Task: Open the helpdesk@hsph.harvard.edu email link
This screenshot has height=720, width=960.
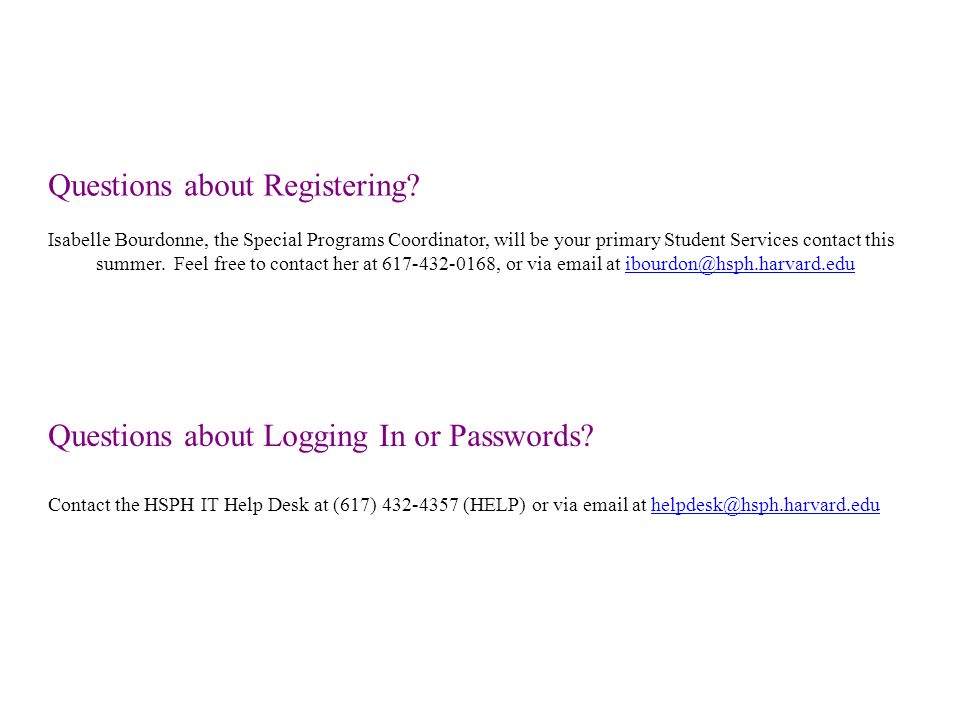Action: click(765, 504)
